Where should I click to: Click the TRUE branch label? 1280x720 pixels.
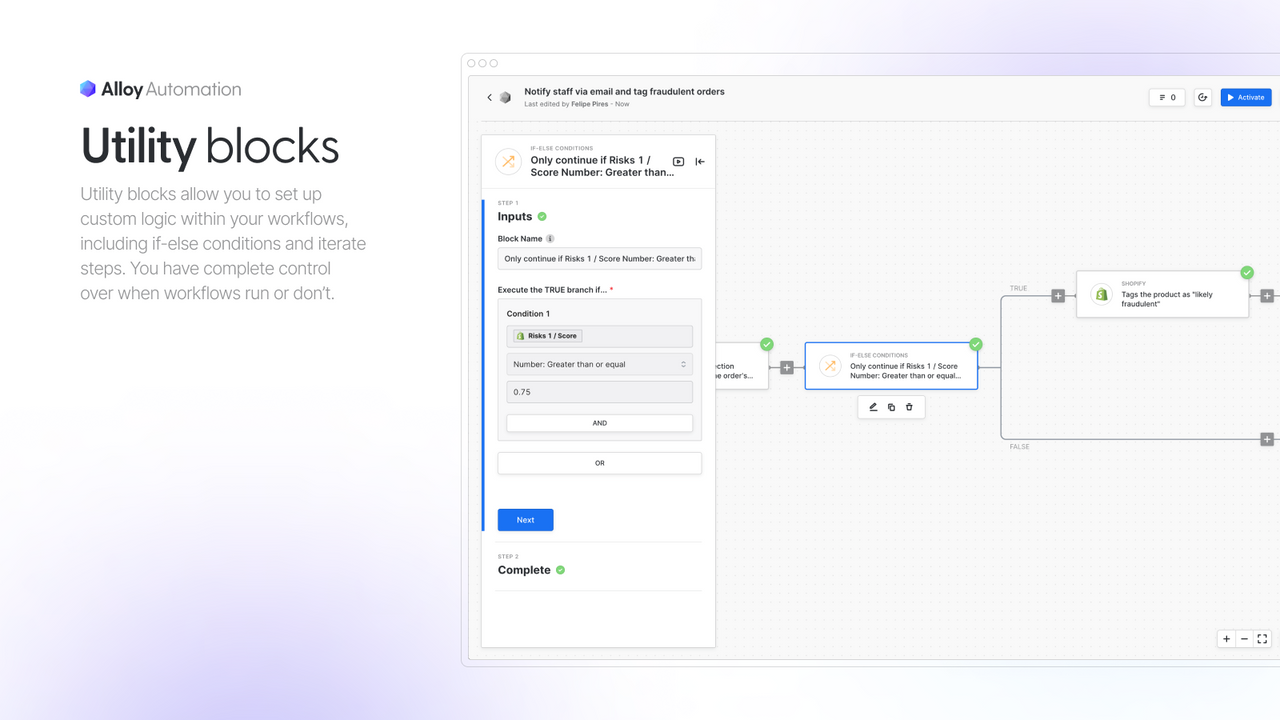1018,288
